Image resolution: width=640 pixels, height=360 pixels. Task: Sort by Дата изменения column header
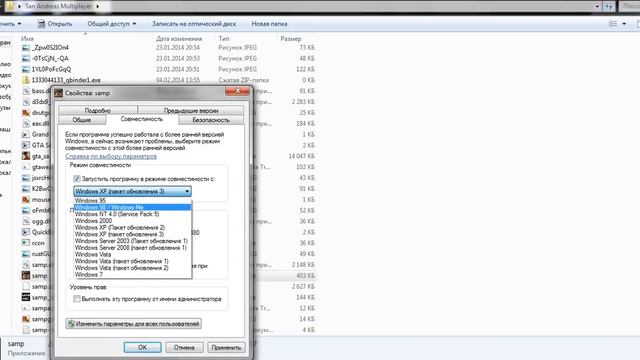[179, 38]
